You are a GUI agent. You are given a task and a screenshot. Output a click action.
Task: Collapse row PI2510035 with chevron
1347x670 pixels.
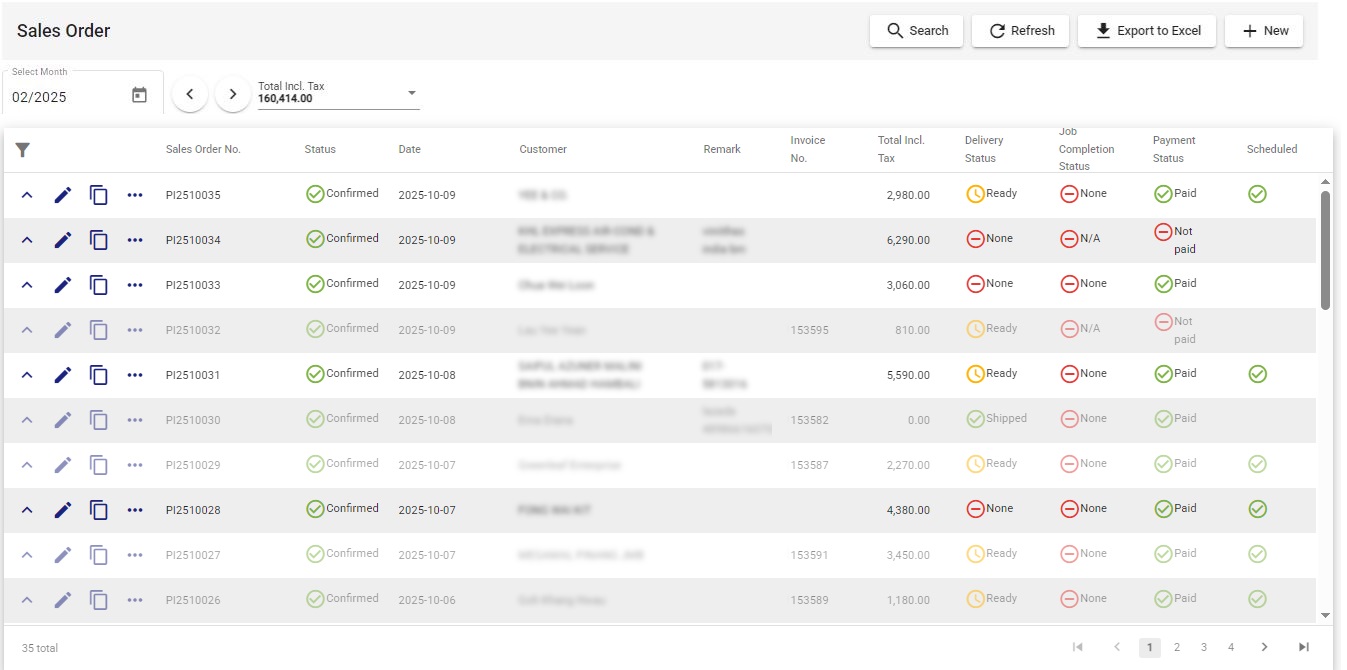27,195
